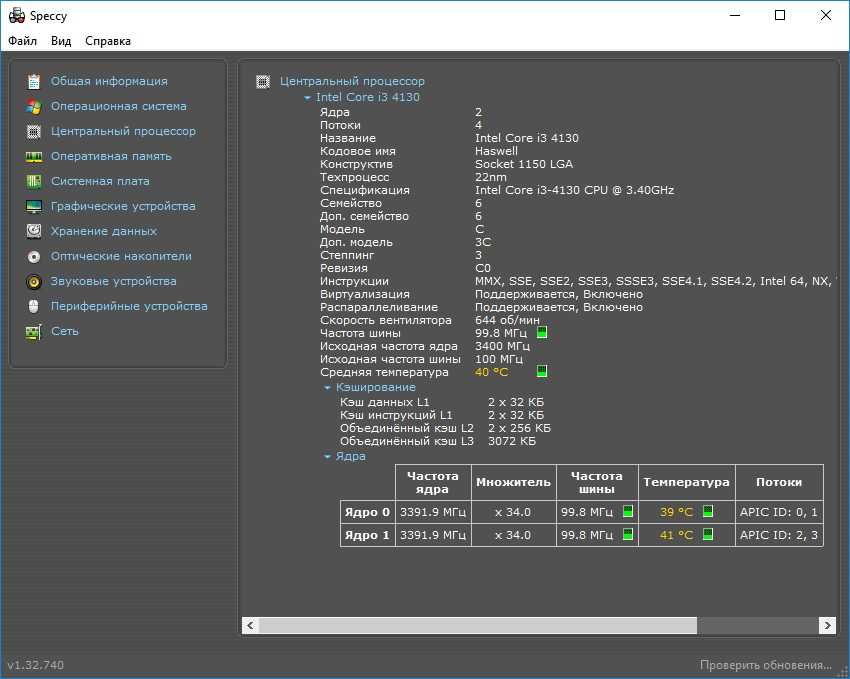Open Общая информация section

click(109, 81)
